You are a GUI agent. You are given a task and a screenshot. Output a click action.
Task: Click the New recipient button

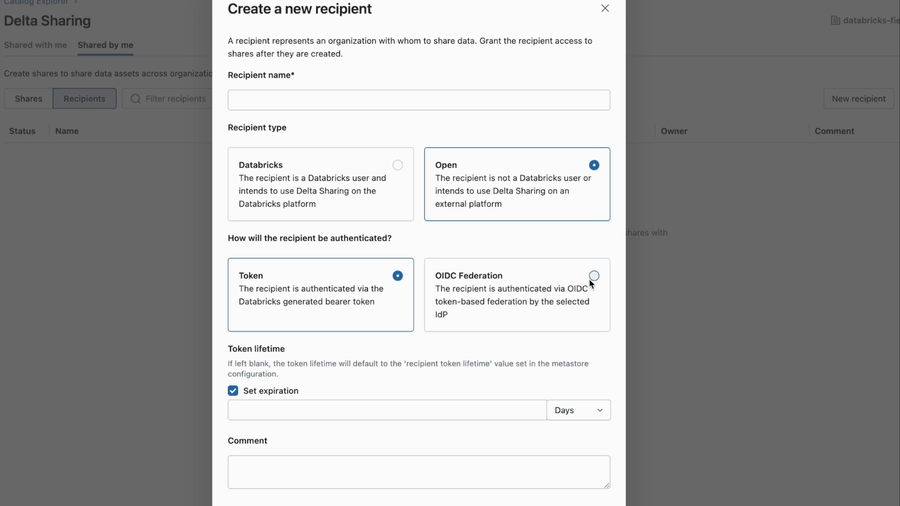tap(858, 99)
